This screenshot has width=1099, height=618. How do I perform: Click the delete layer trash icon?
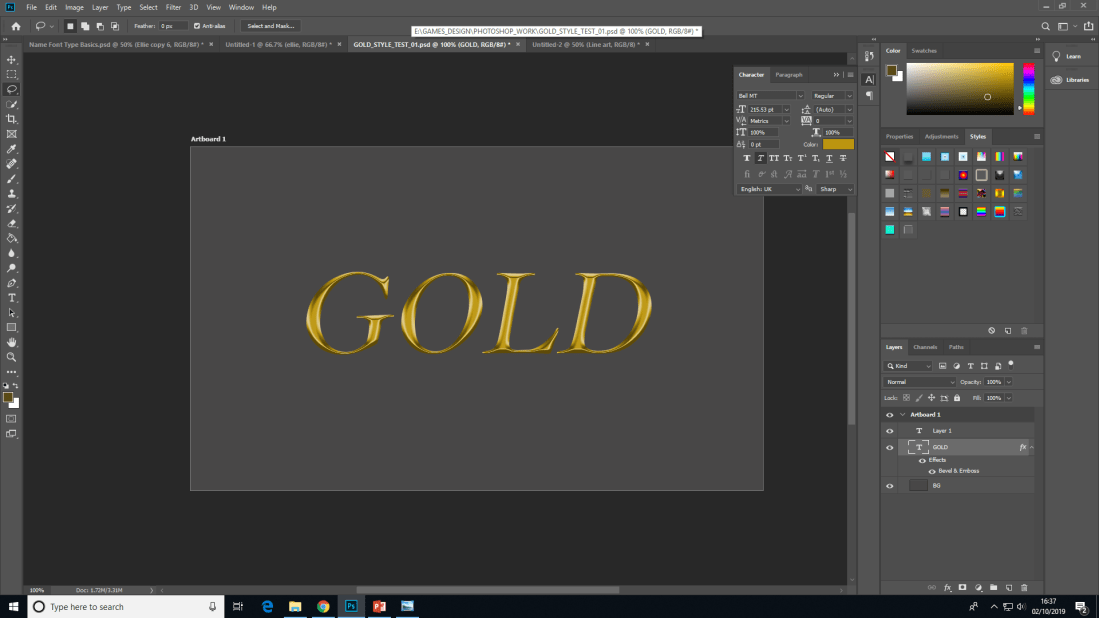pos(1025,587)
